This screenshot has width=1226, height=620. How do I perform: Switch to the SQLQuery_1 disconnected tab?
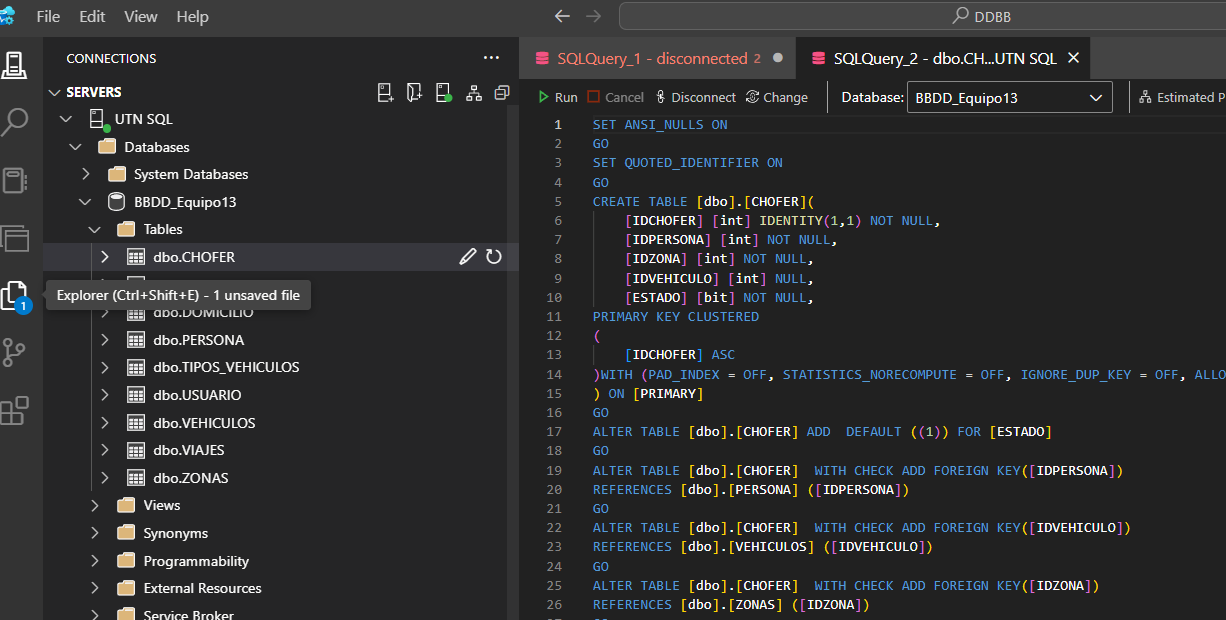point(652,58)
